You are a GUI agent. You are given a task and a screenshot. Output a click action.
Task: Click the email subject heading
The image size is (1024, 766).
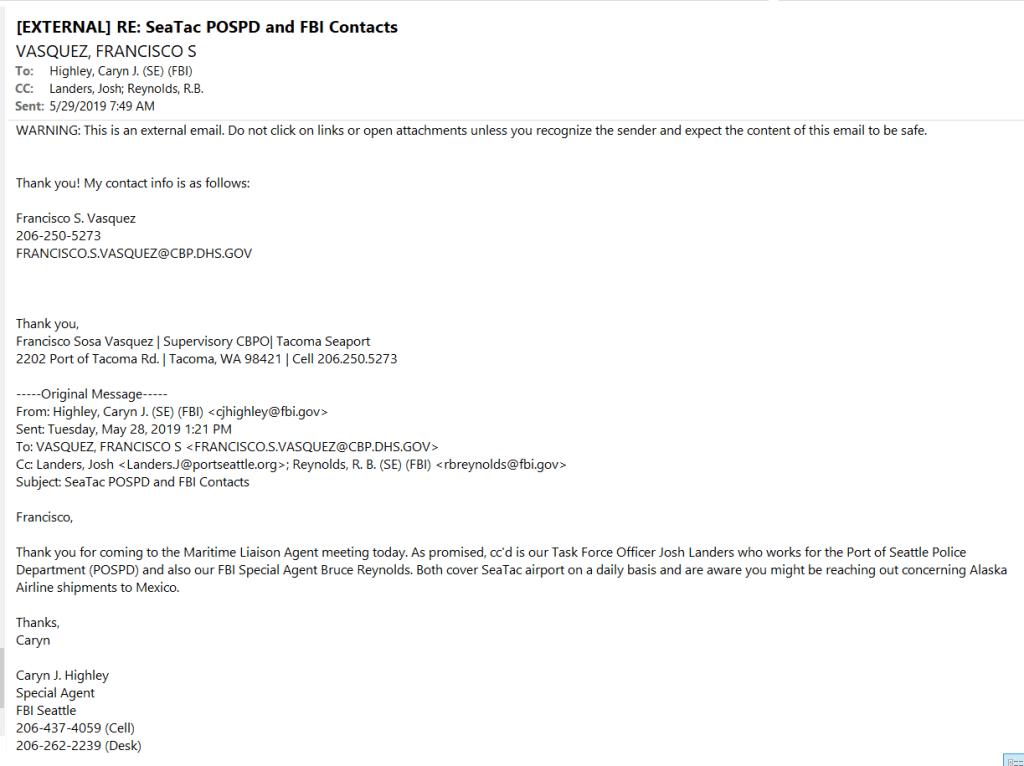pos(207,27)
